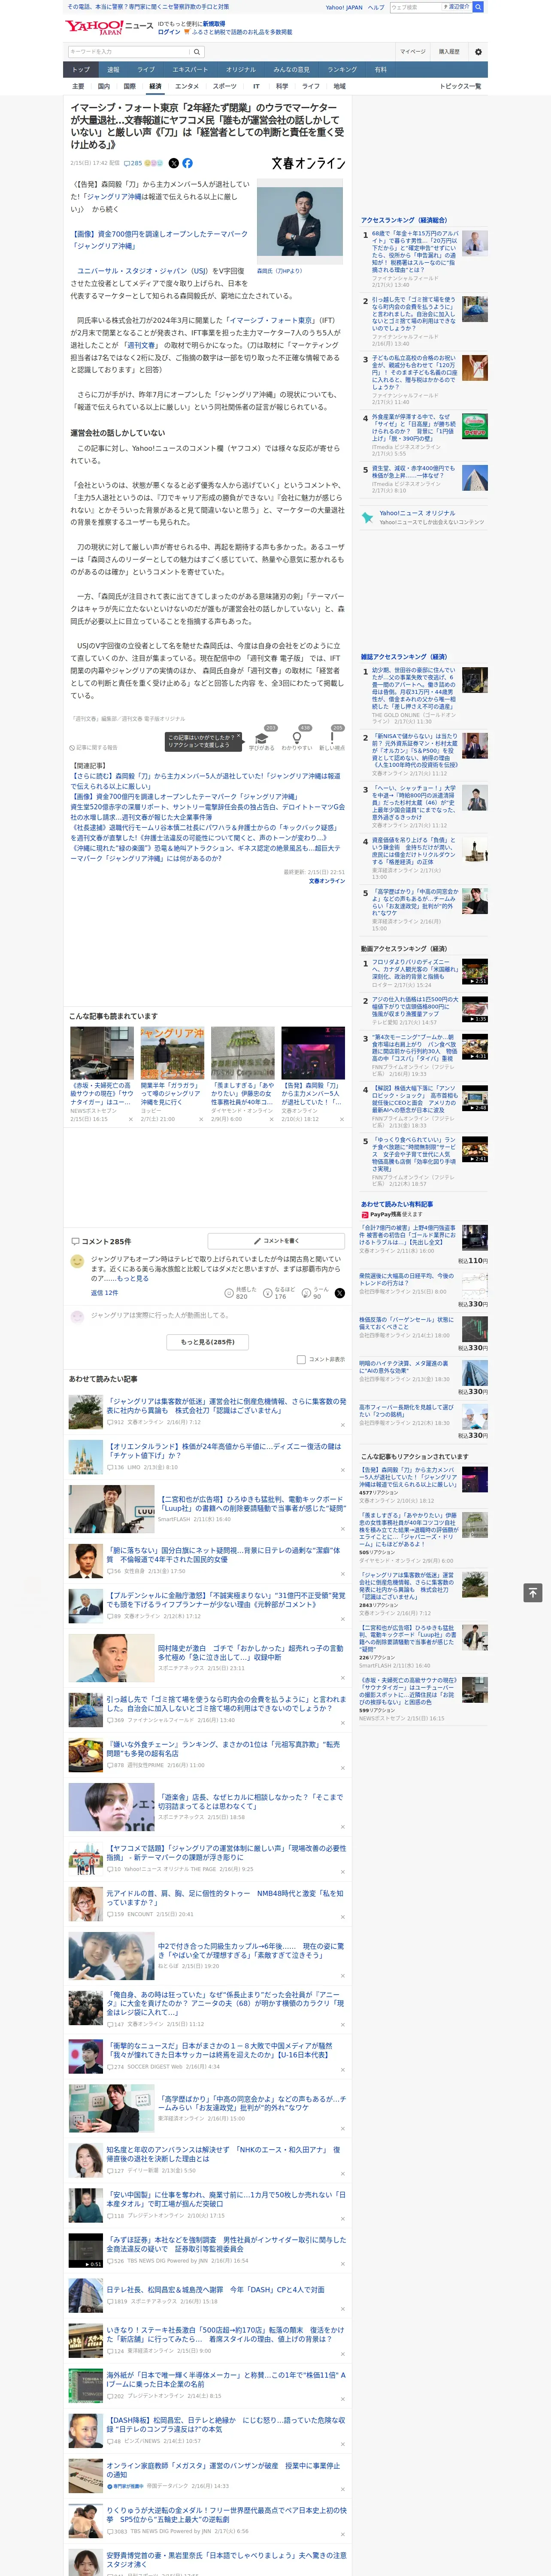The height and width of the screenshot is (2576, 551).
Task: Share the article on Facebook
Action: click(187, 163)
